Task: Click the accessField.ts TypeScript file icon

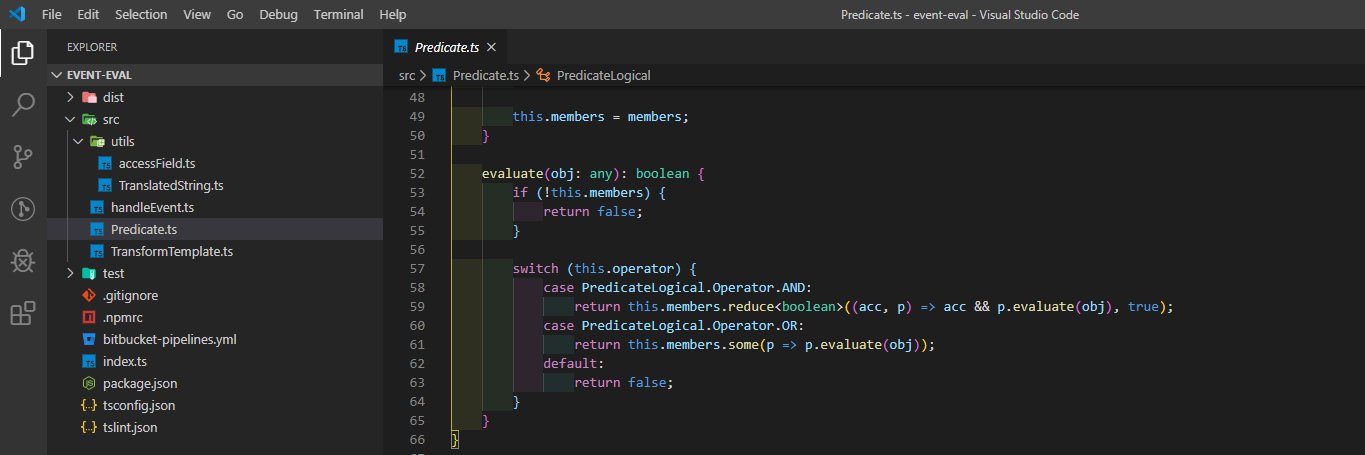Action: [106, 164]
